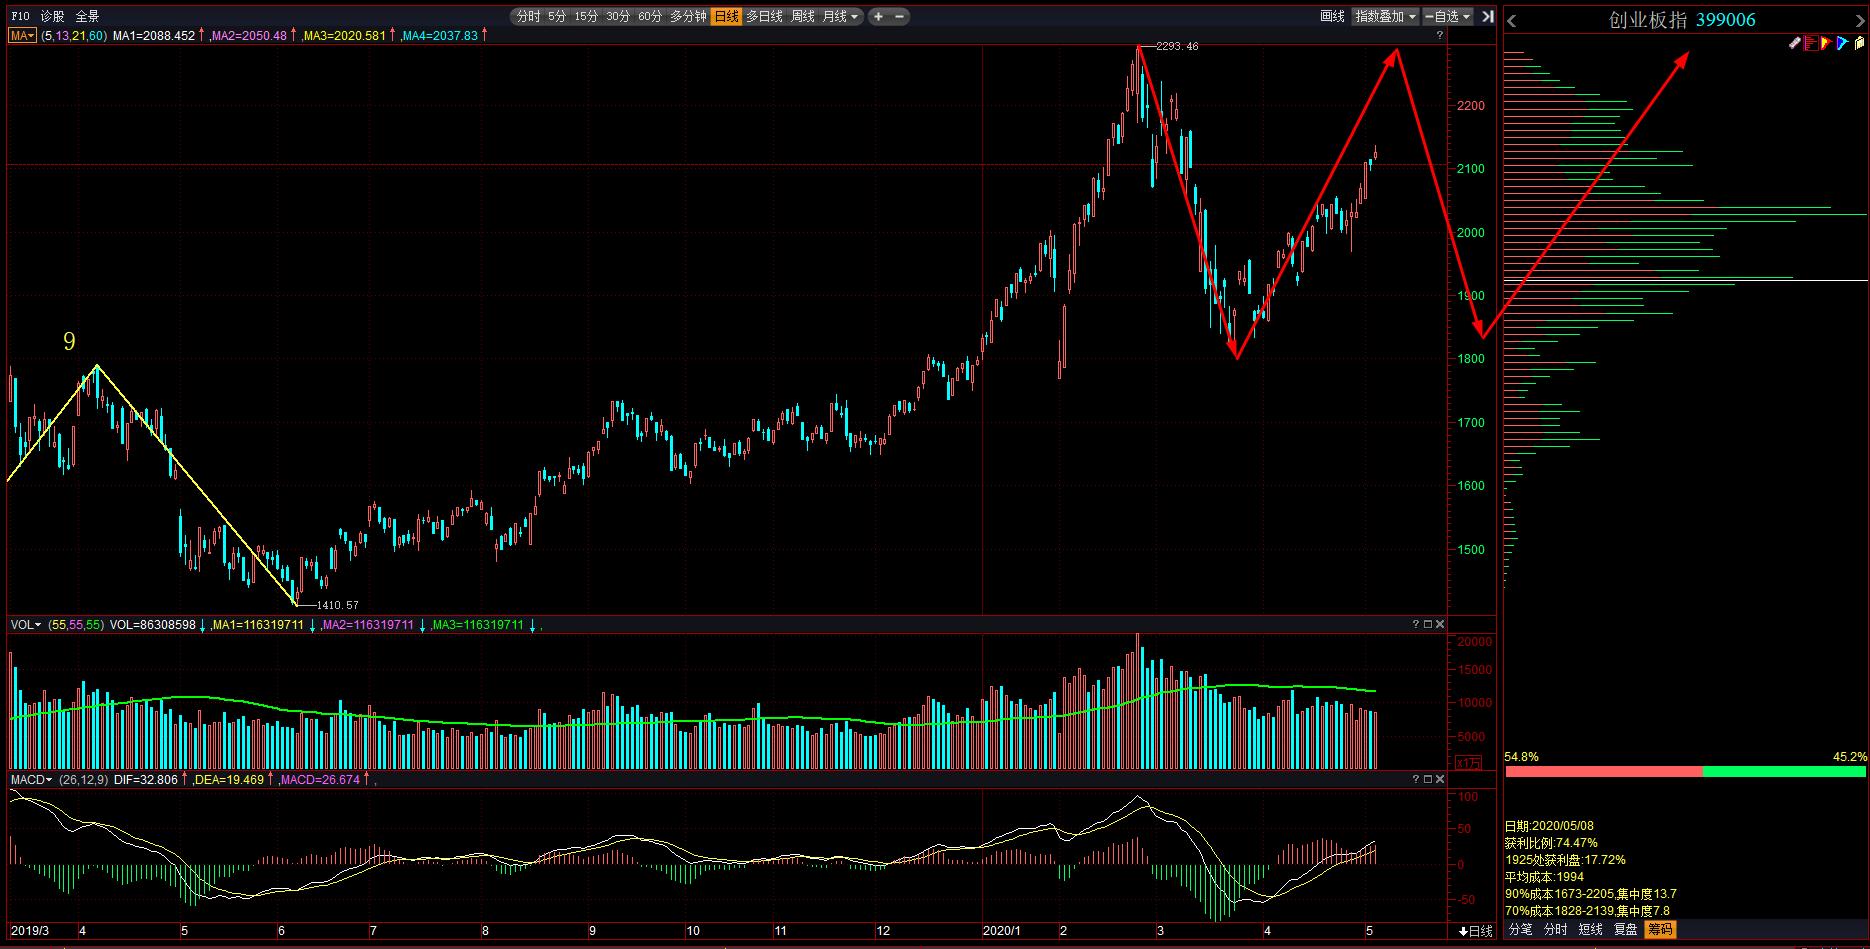This screenshot has height=949, width=1870.
Task: Go to next stock in side panel
Action: point(1860,20)
